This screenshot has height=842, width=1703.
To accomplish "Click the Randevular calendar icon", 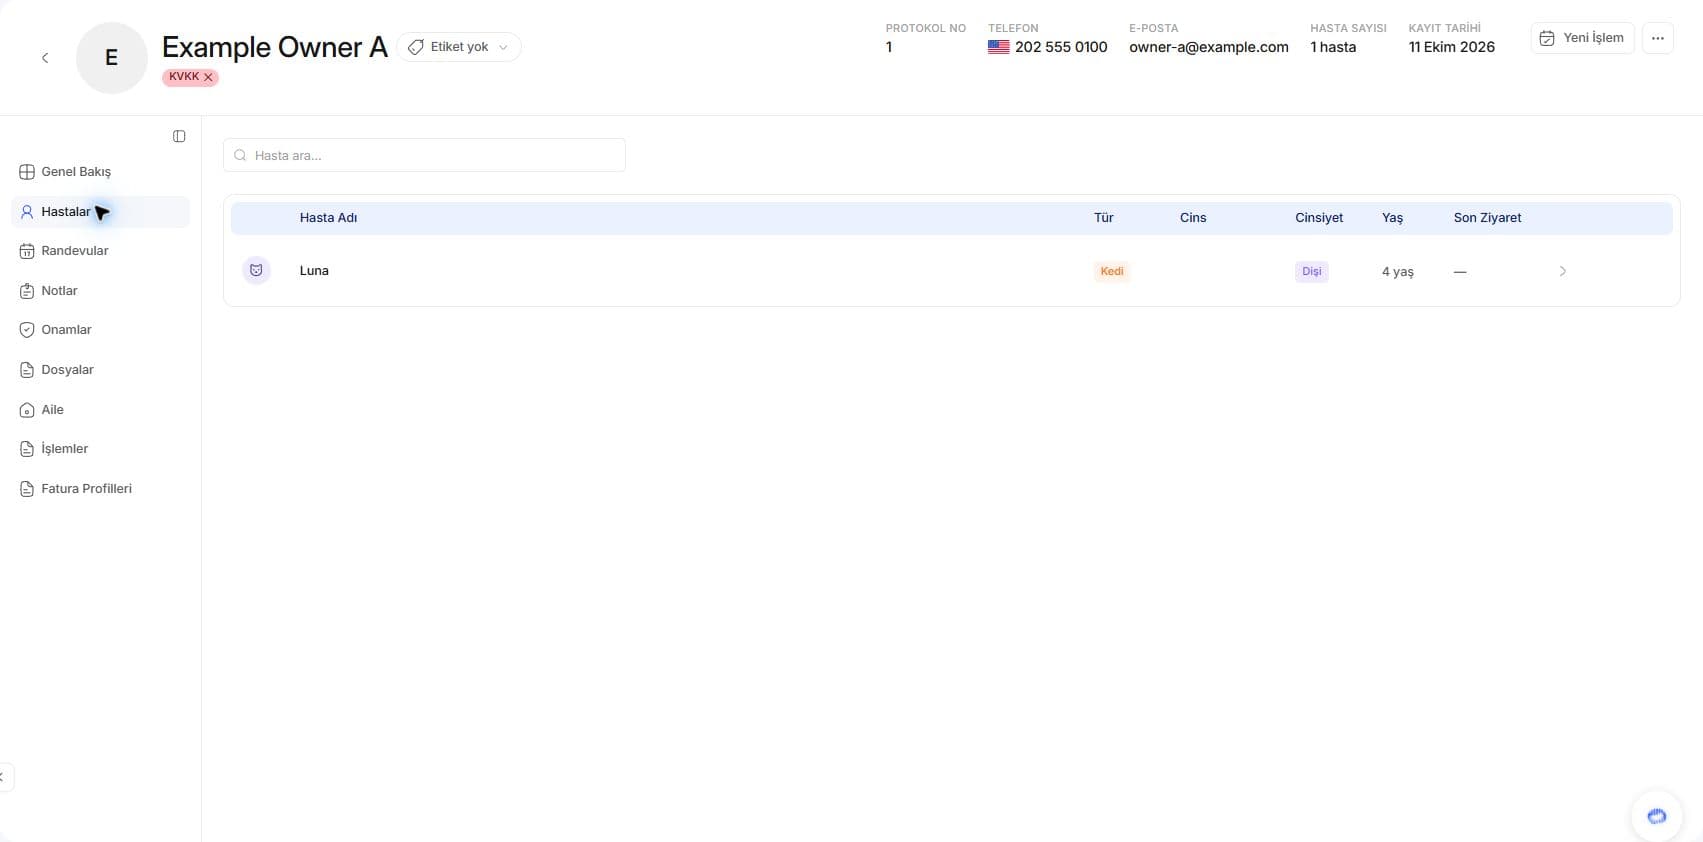I will click(x=27, y=251).
